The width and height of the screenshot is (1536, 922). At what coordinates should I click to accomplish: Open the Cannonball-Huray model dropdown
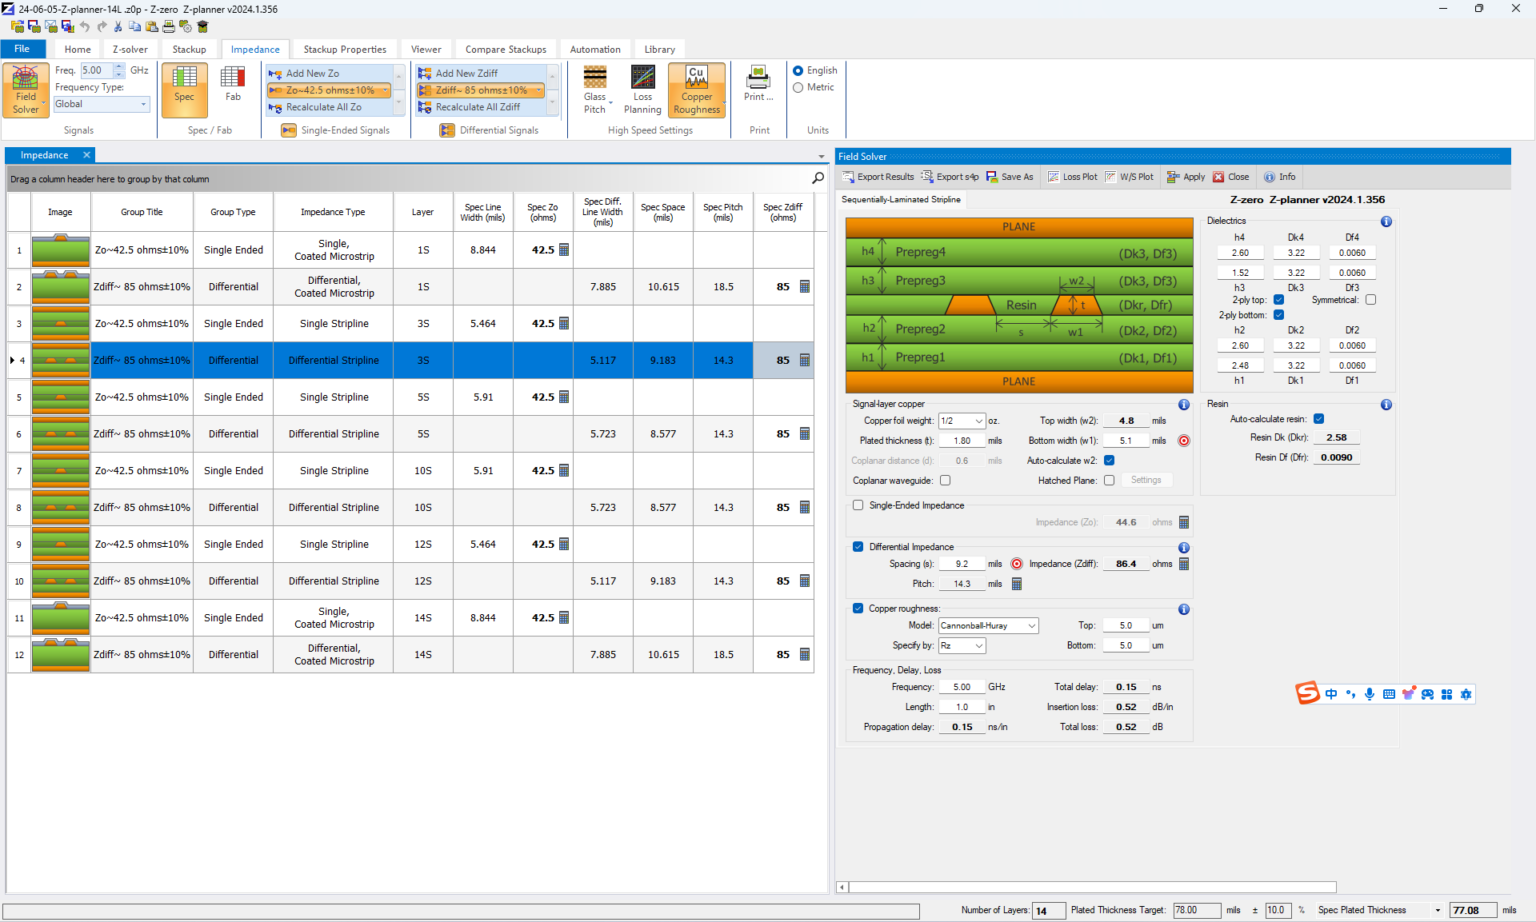click(x=1030, y=625)
